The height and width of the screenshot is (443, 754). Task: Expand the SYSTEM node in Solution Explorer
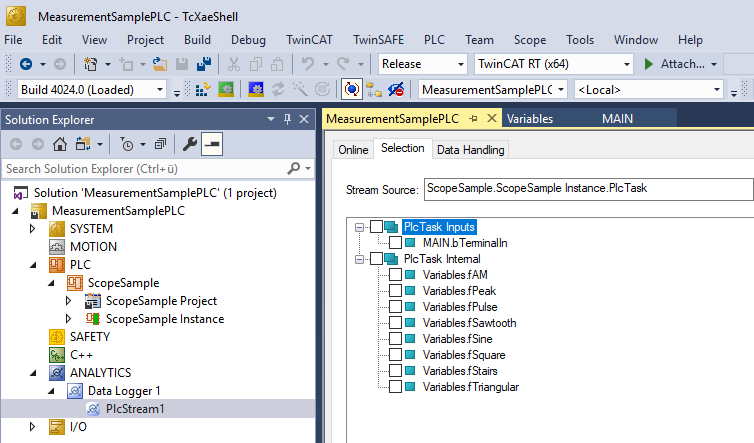33,228
